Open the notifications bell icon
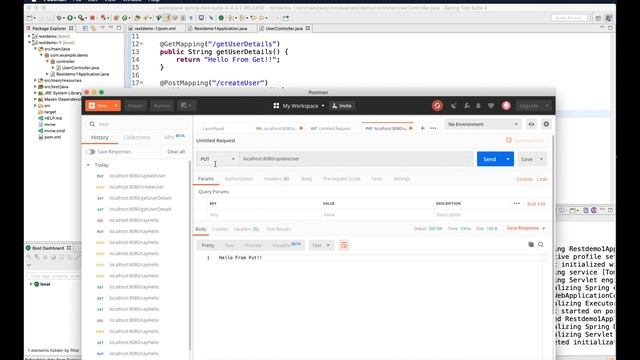This screenshot has width=640, height=360. click(x=478, y=106)
